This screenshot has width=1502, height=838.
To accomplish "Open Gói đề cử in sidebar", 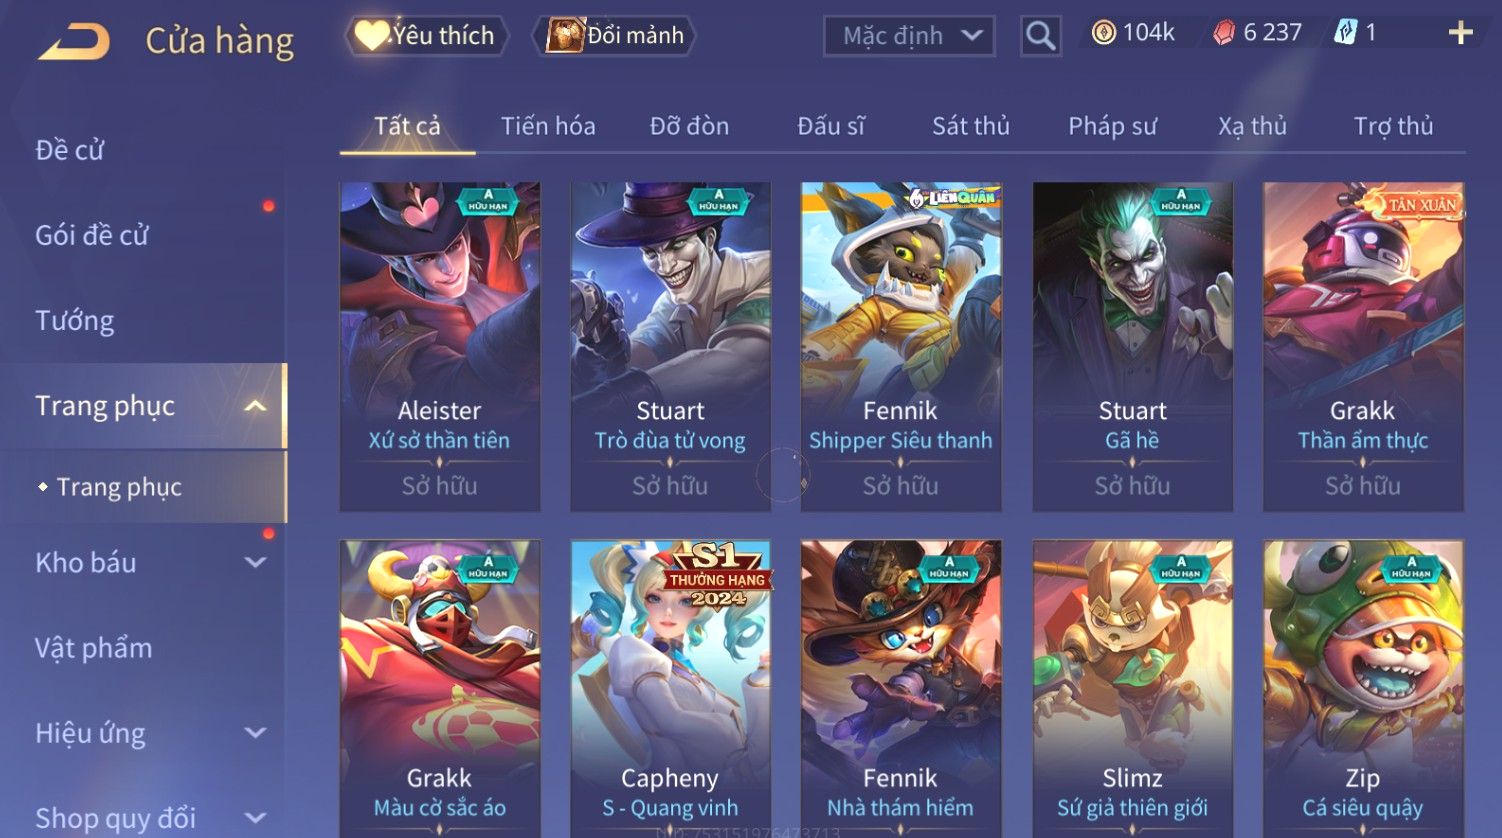I will tap(92, 236).
